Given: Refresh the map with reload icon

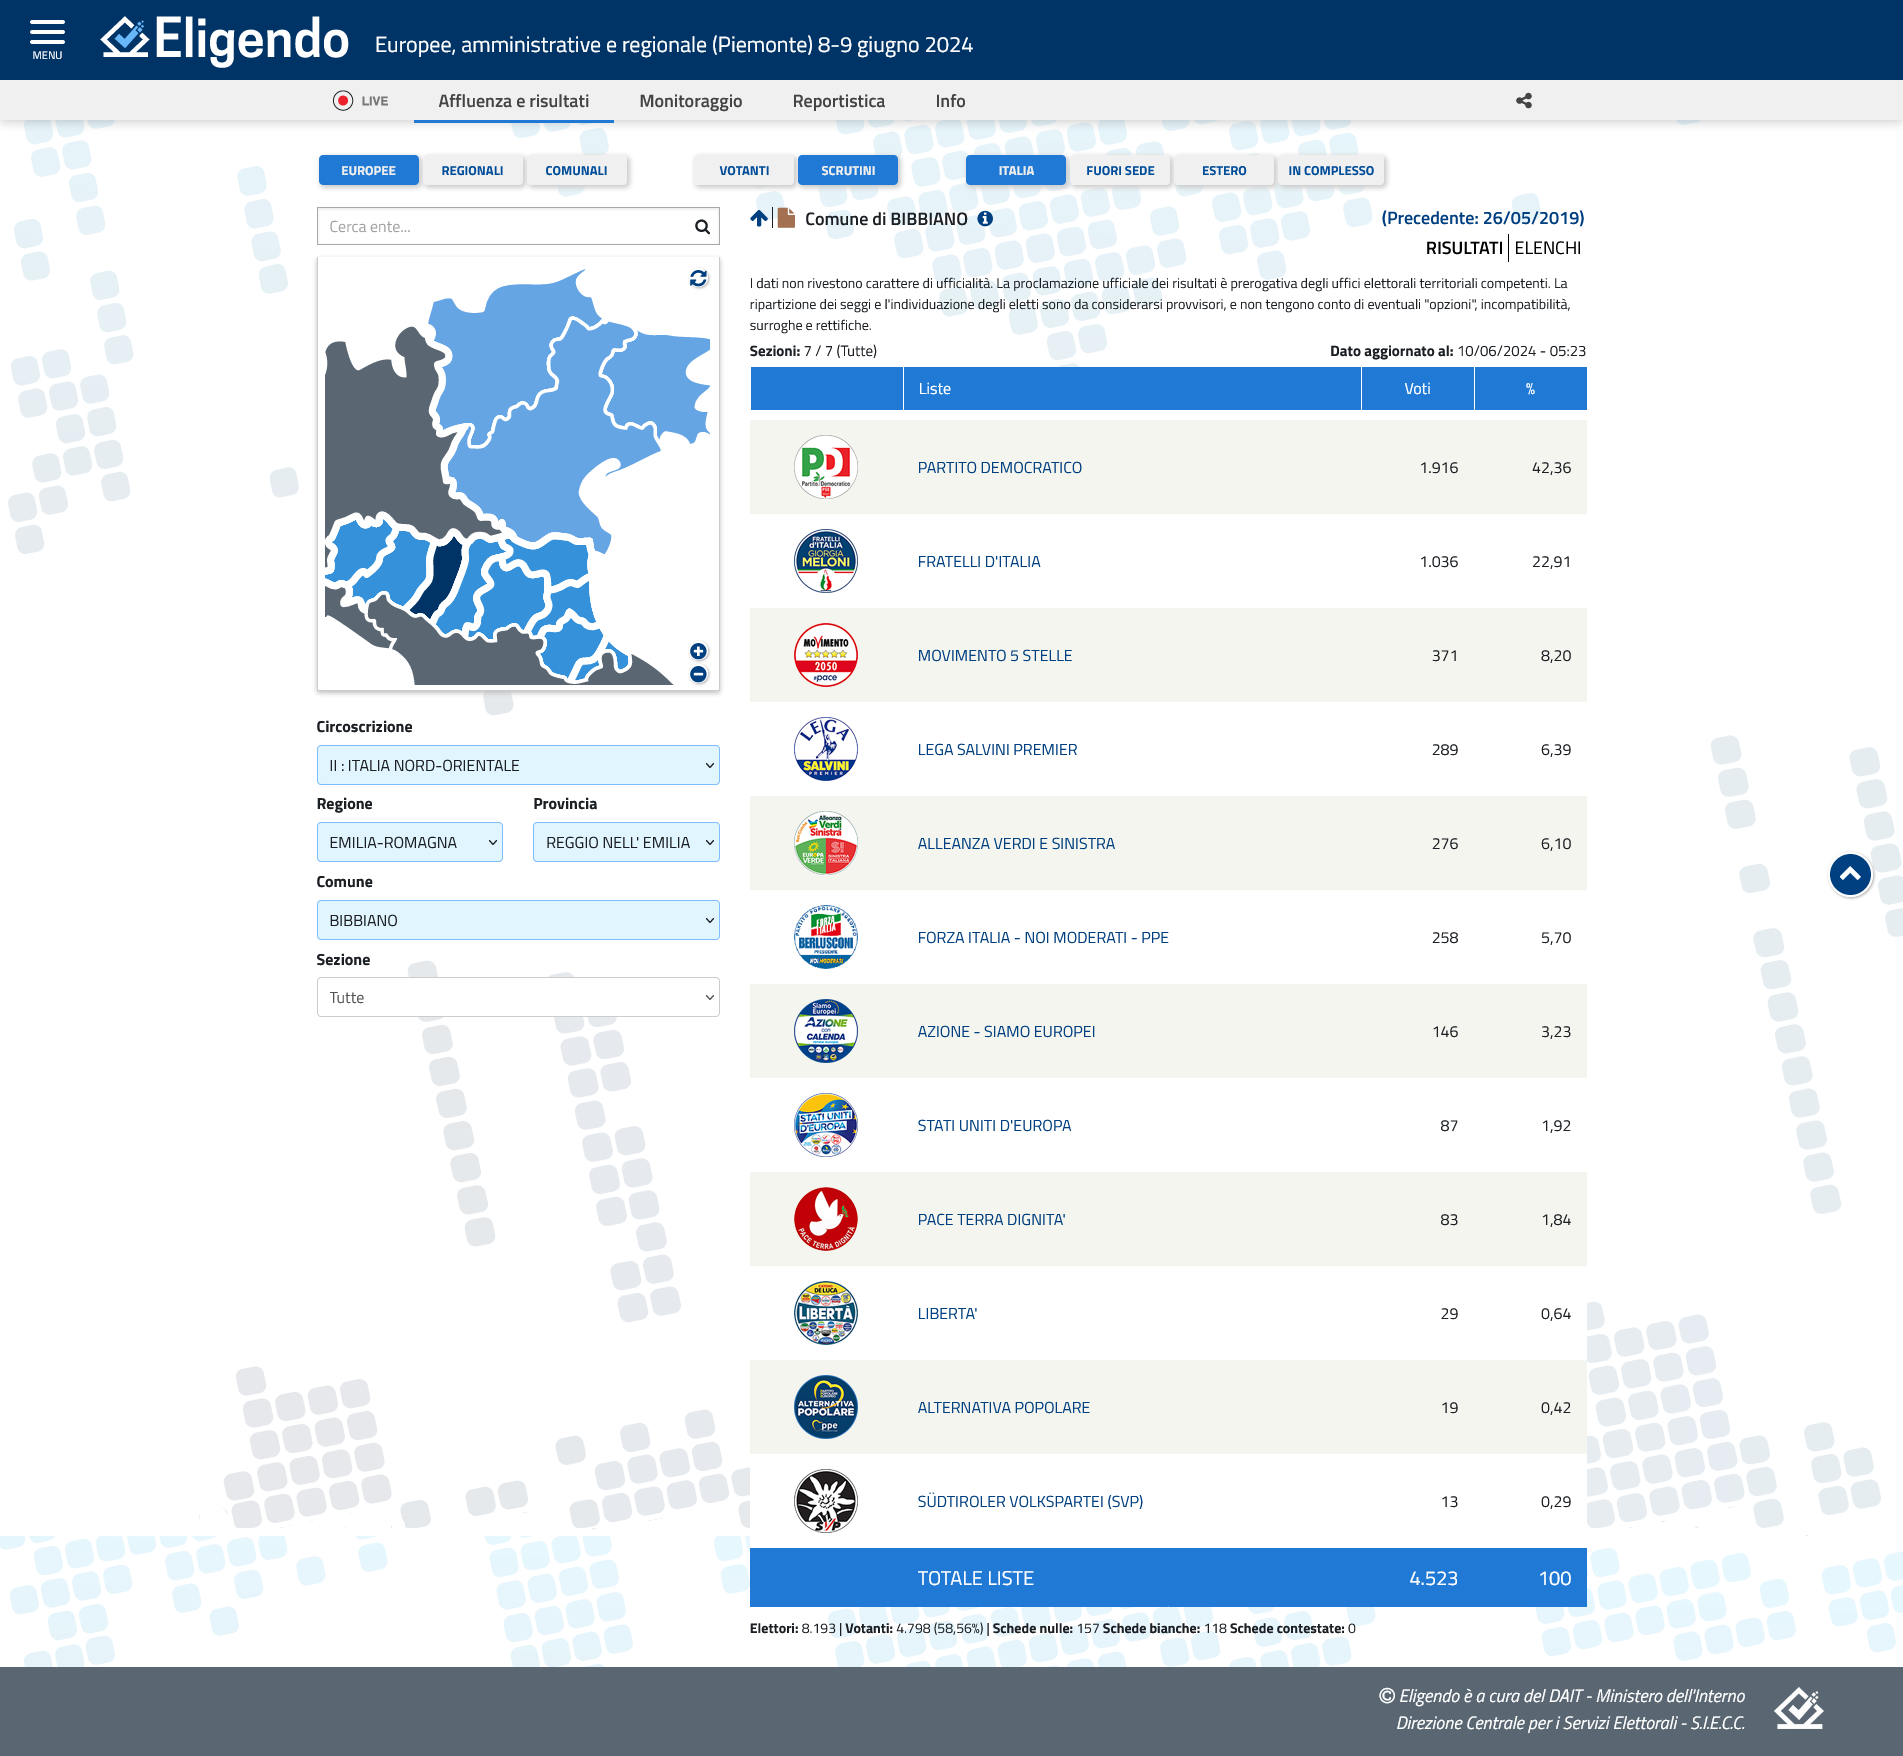Looking at the screenshot, I should [x=698, y=278].
